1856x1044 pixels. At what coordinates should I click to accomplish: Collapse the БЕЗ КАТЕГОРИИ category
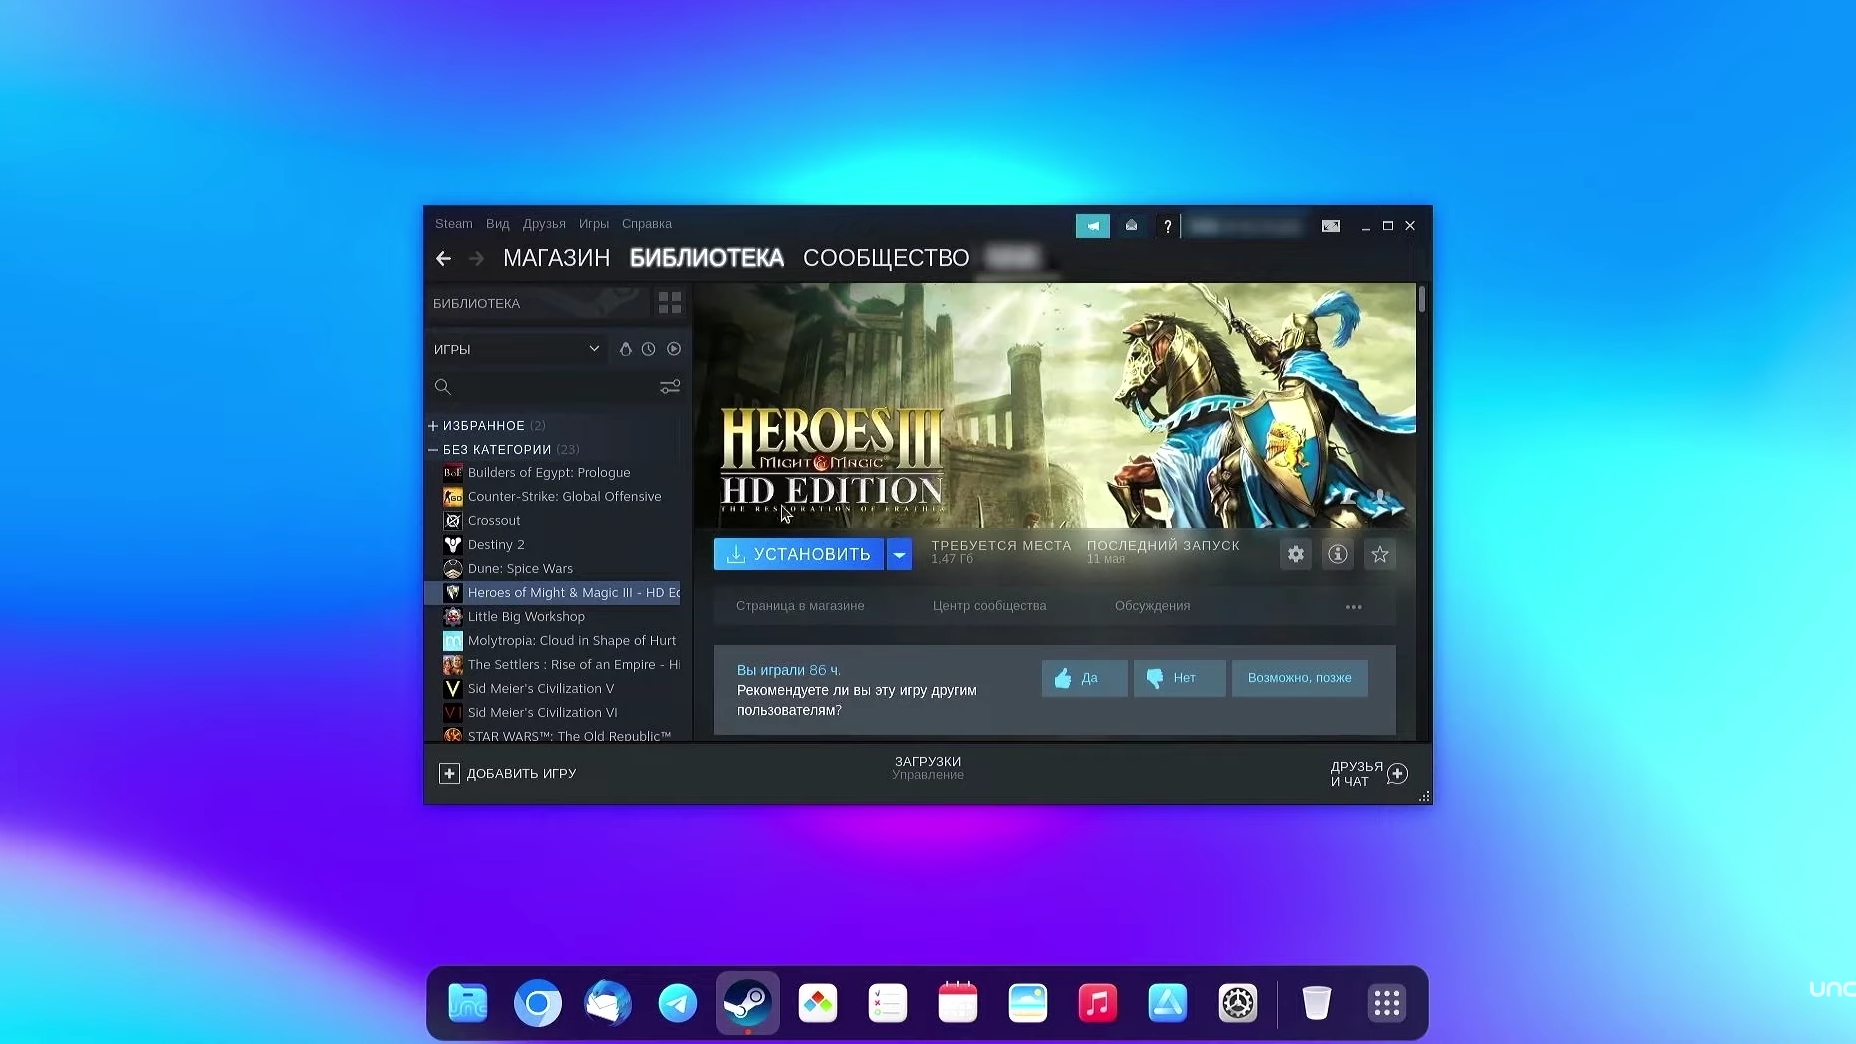(x=433, y=450)
